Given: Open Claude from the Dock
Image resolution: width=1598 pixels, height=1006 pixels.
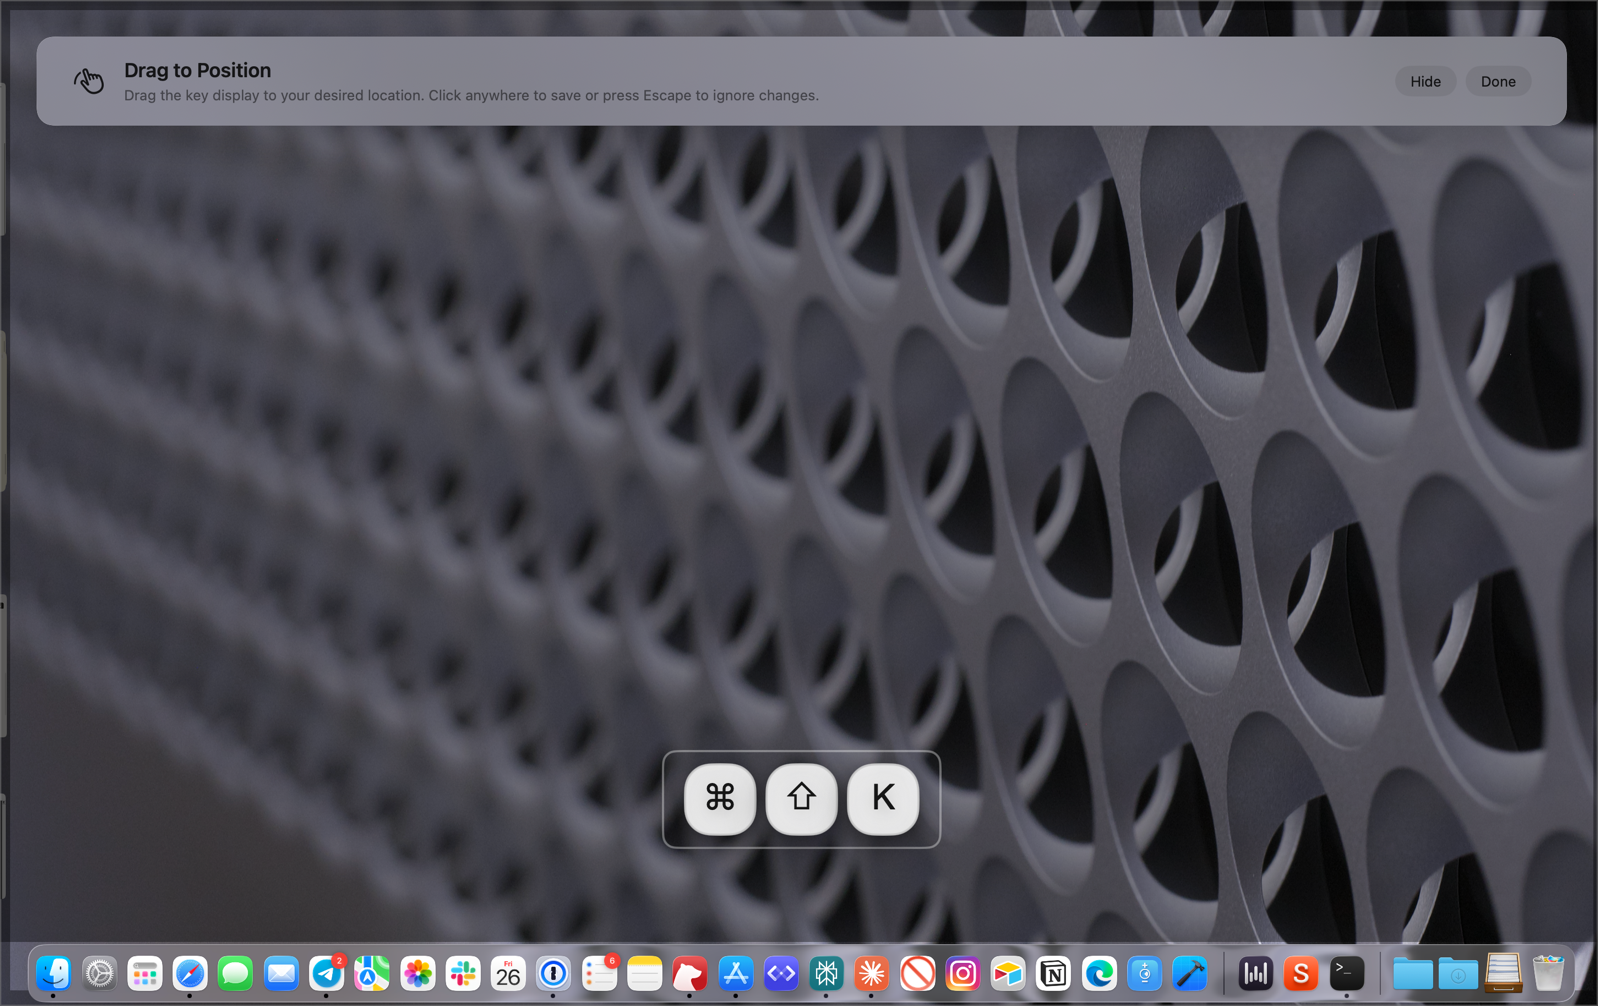Looking at the screenshot, I should pyautogui.click(x=872, y=973).
